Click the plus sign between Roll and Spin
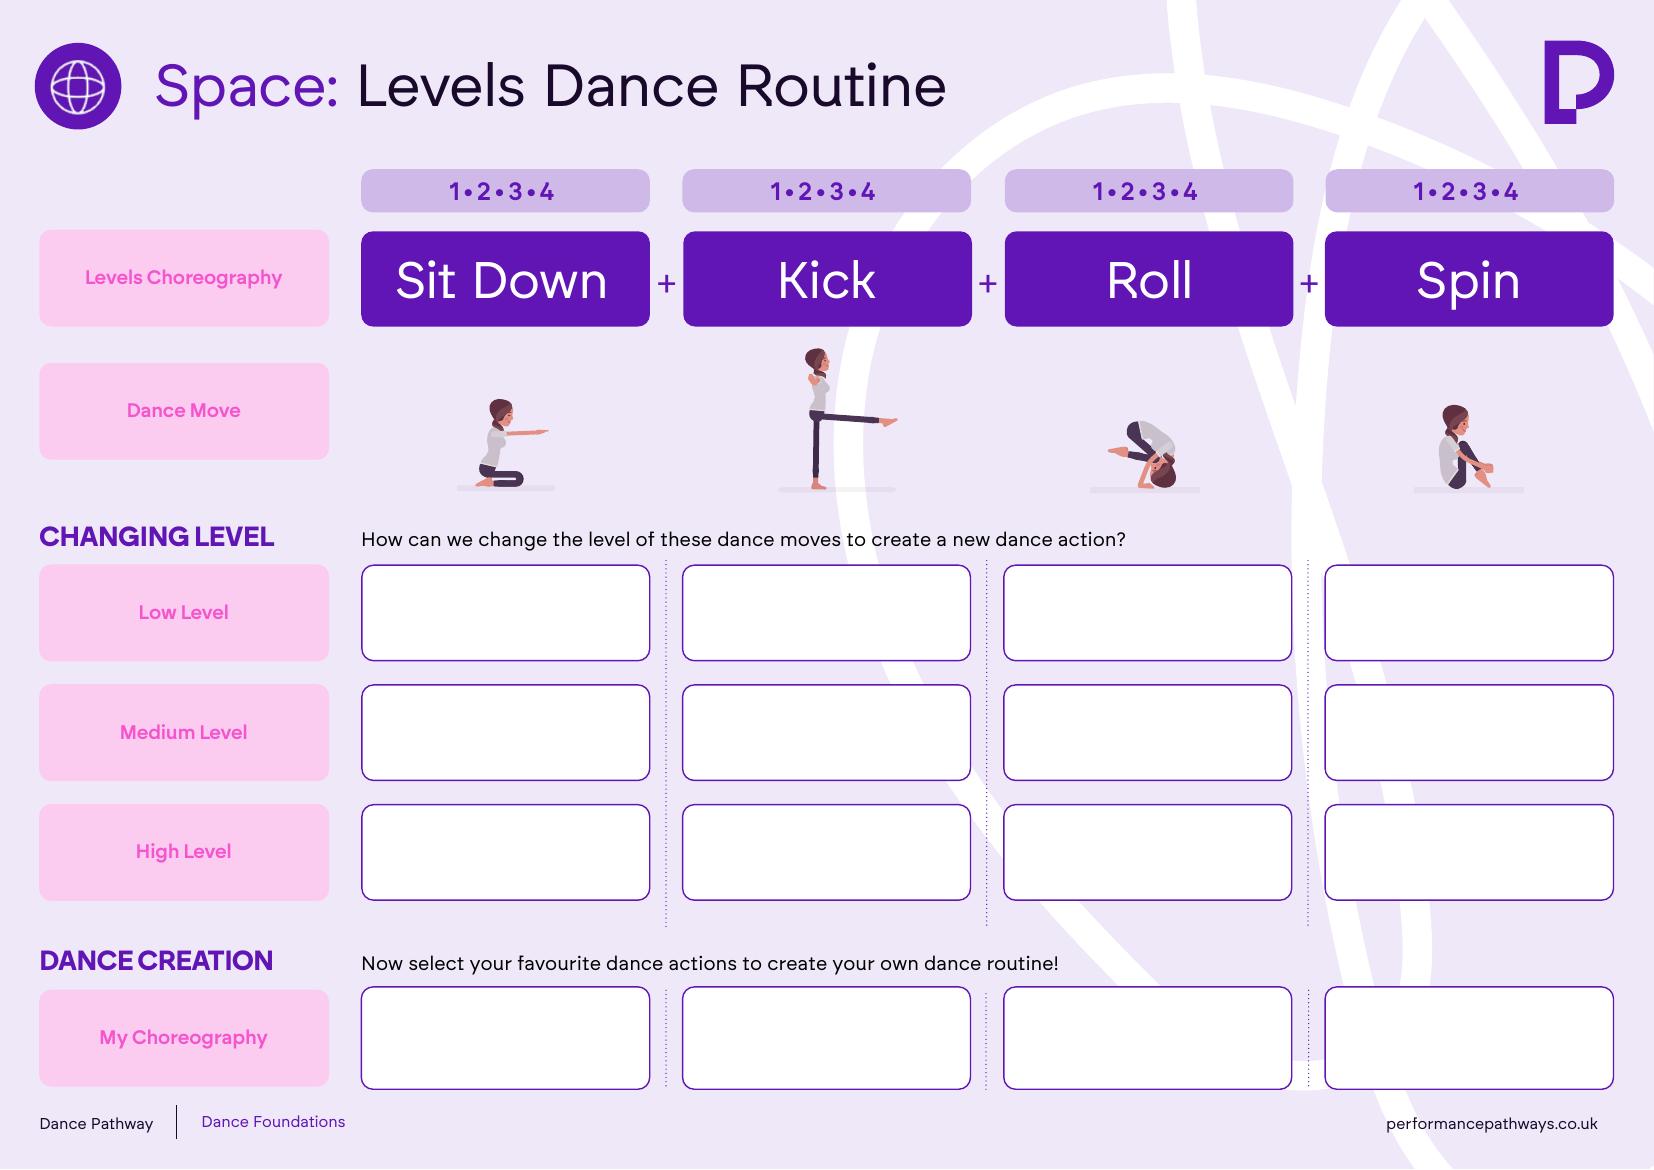Viewport: 1654px width, 1170px height. click(1309, 283)
